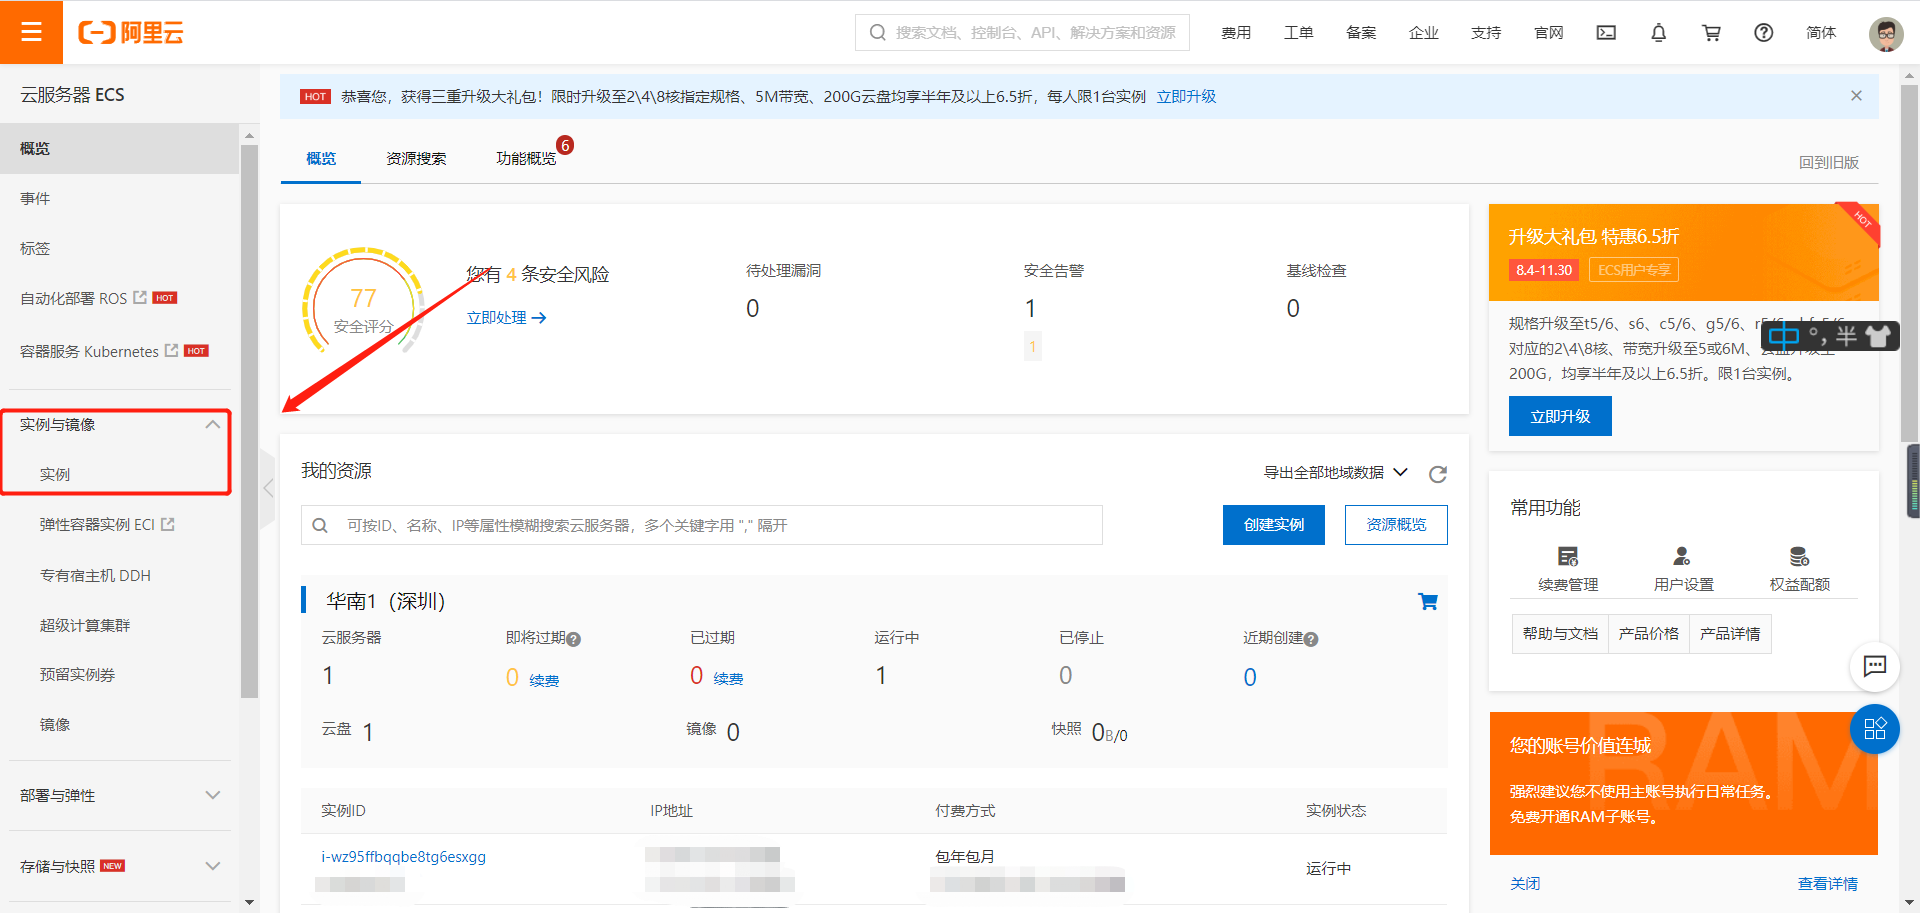
Task: Select 实例 in the sidebar
Action: point(55,474)
